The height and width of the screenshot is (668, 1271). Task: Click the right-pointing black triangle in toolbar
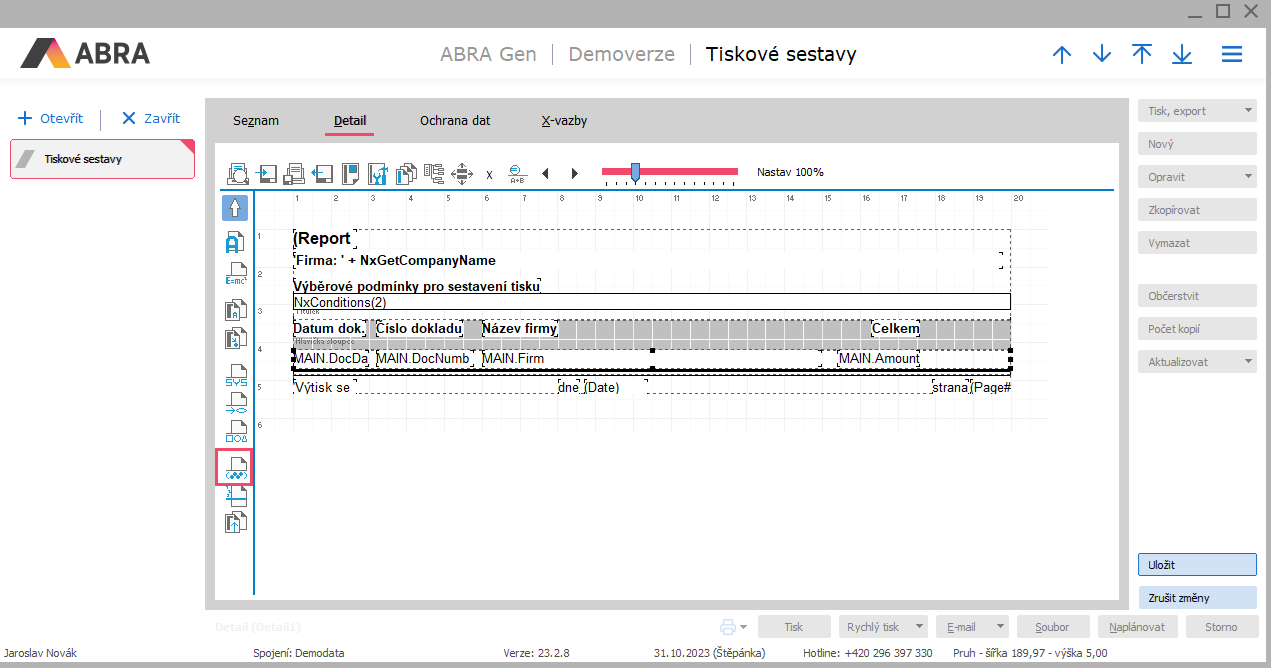tap(575, 174)
